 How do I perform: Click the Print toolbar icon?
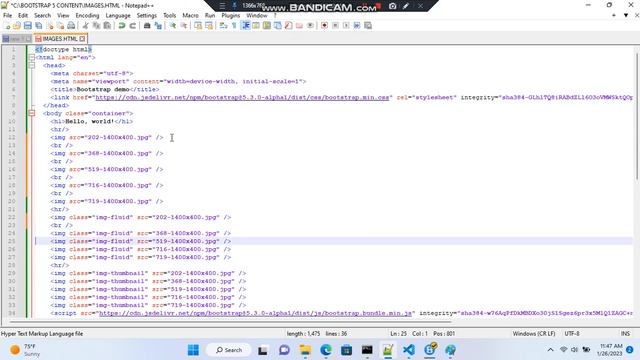[x=71, y=26]
